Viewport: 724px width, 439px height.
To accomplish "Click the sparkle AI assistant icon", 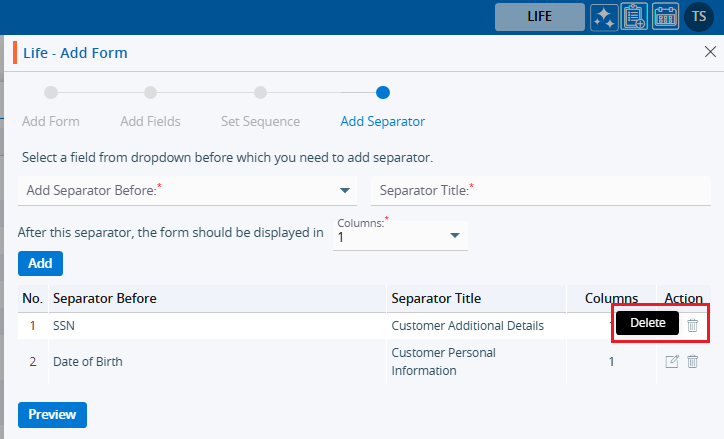I will point(603,17).
